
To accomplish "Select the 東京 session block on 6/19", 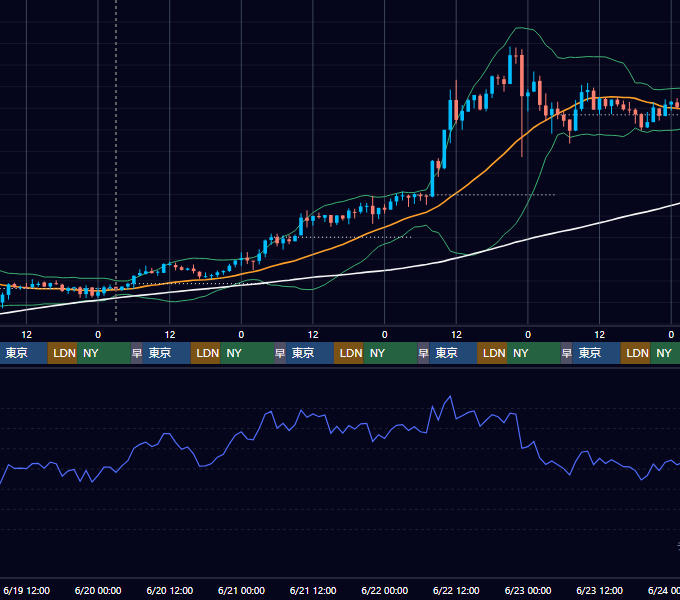I will [23, 353].
